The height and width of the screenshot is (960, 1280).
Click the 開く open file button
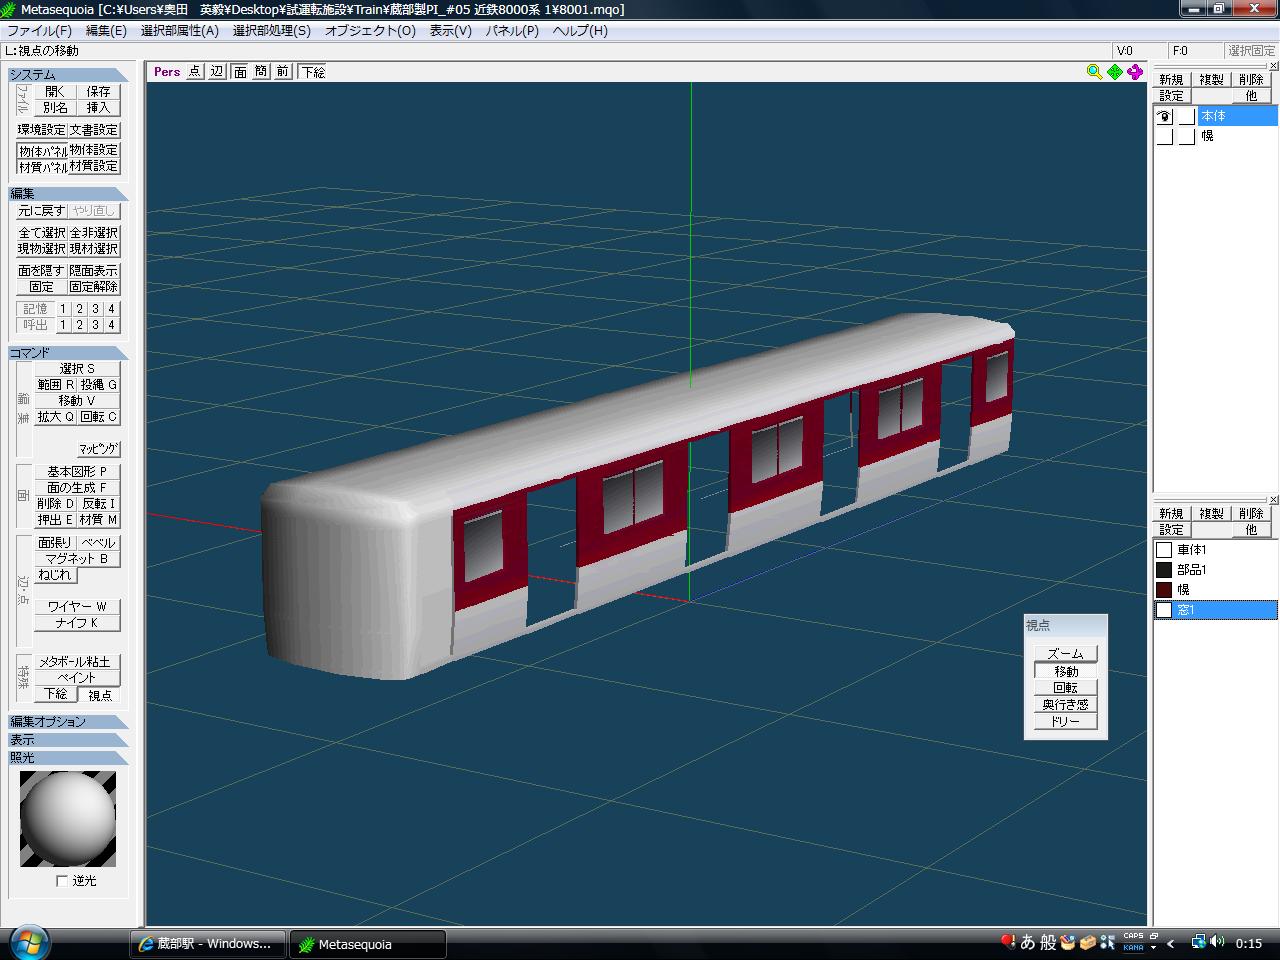pyautogui.click(x=55, y=91)
